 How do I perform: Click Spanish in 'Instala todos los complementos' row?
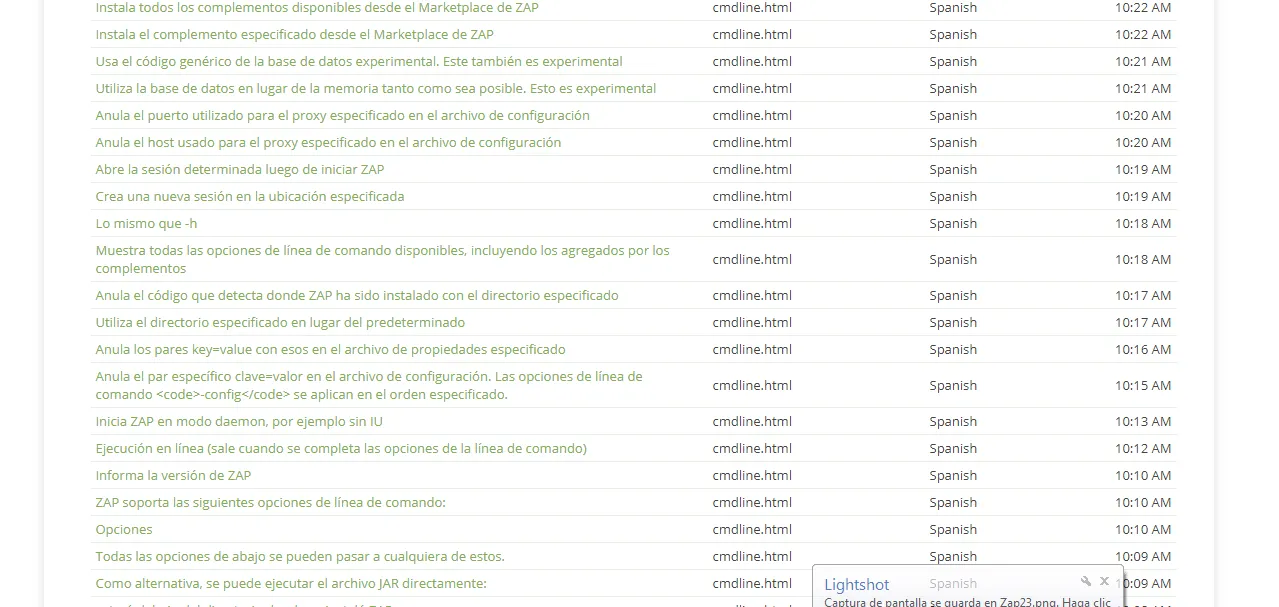click(x=953, y=8)
